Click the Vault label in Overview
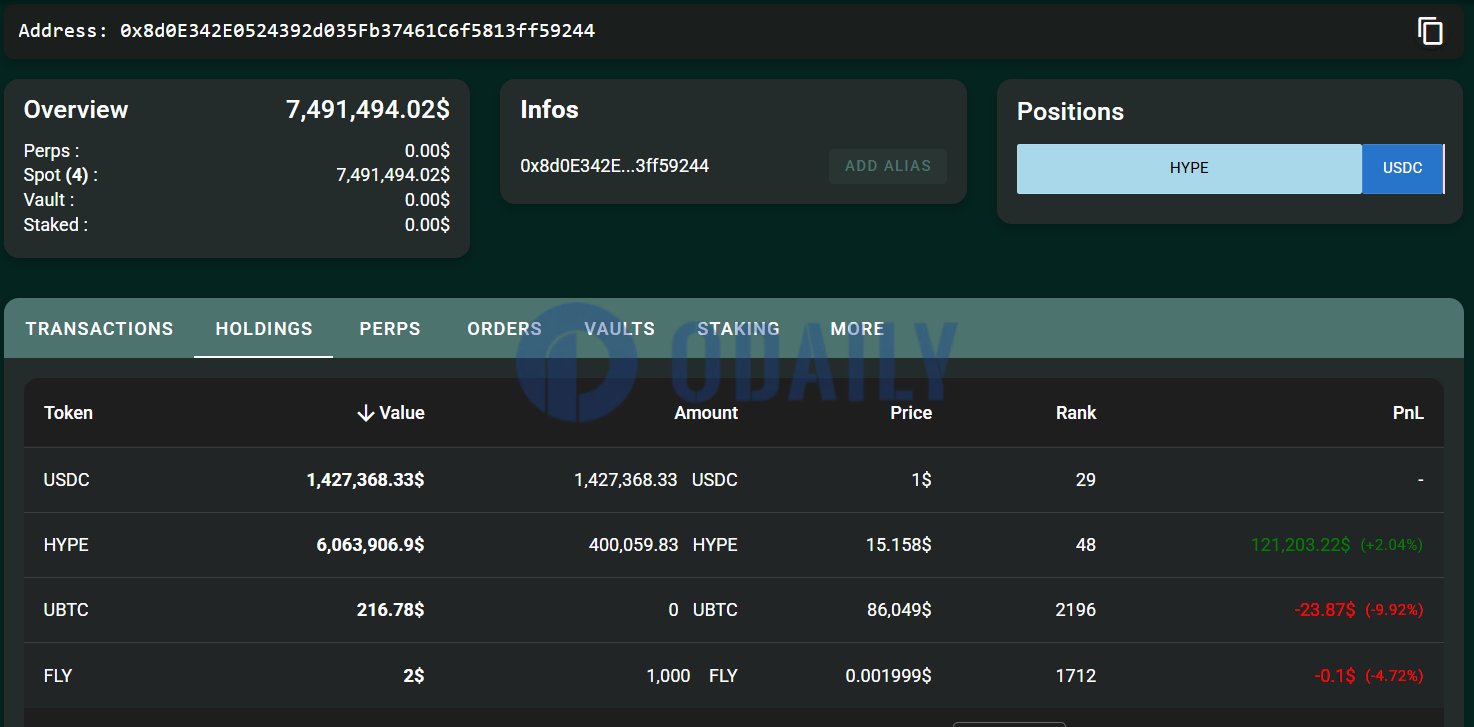Viewport: 1474px width, 727px height. [x=49, y=200]
